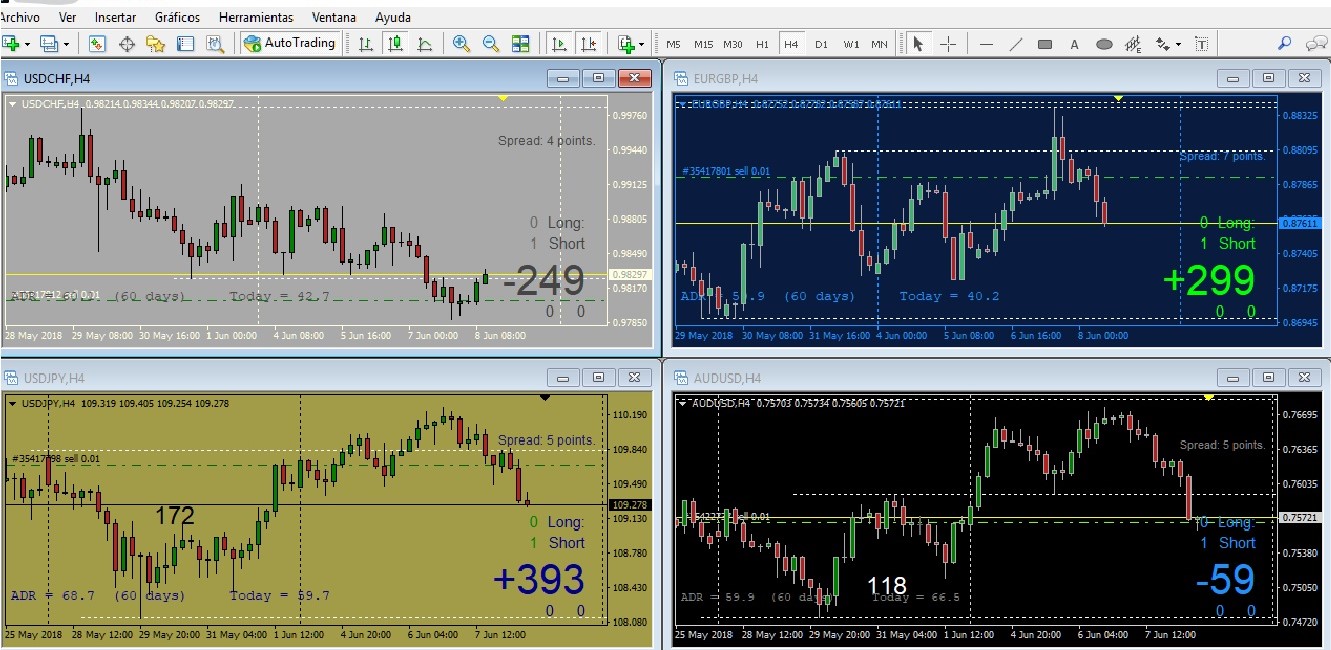The height and width of the screenshot is (650, 1331).
Task: Click the black shift marker on USDJPY chart
Action: pos(545,398)
